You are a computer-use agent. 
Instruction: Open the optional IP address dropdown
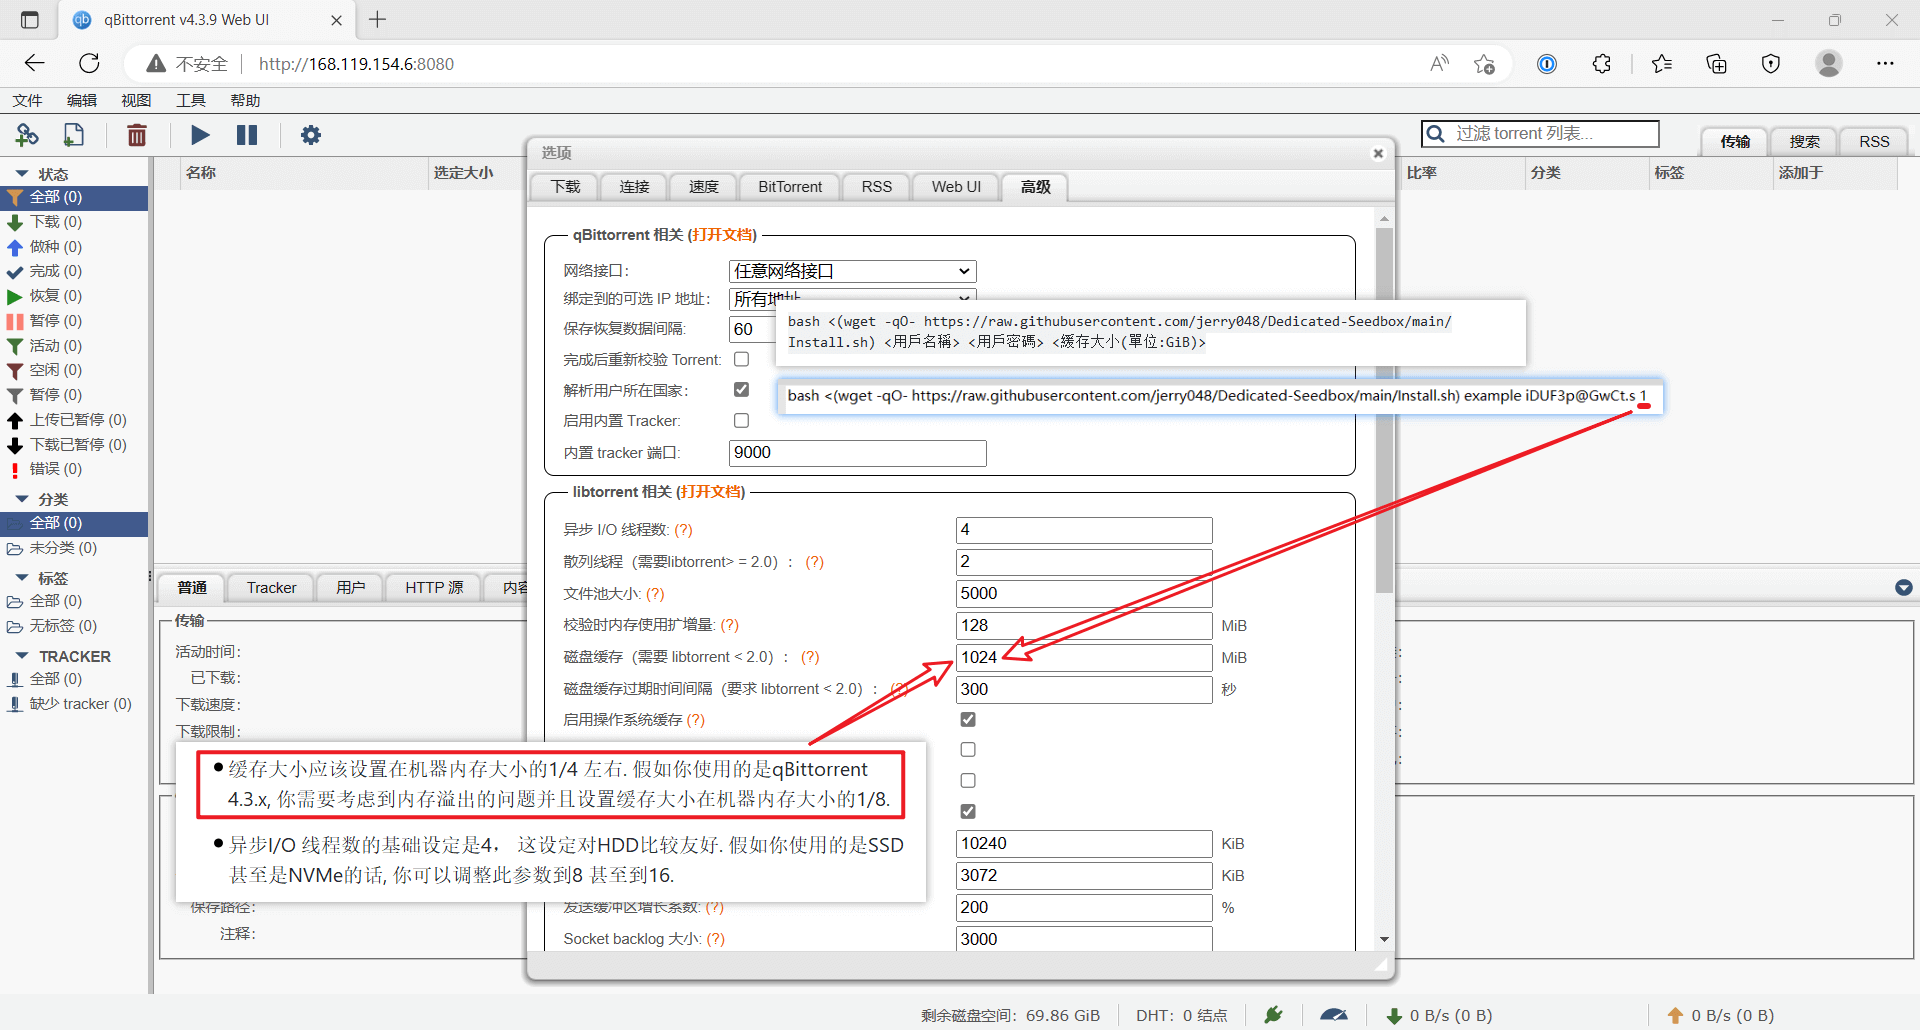[852, 296]
